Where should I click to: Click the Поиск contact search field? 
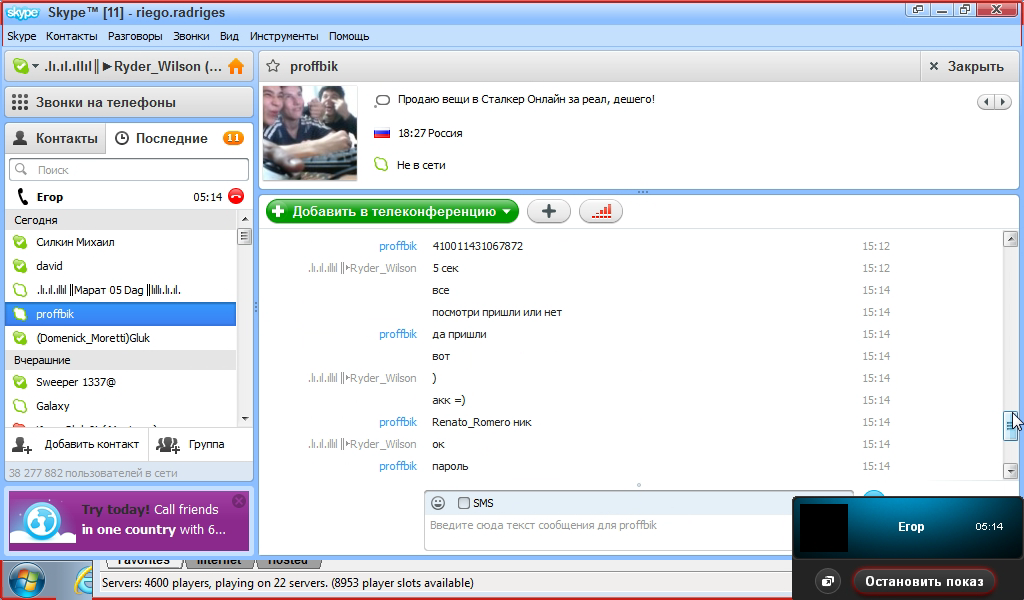tap(129, 170)
